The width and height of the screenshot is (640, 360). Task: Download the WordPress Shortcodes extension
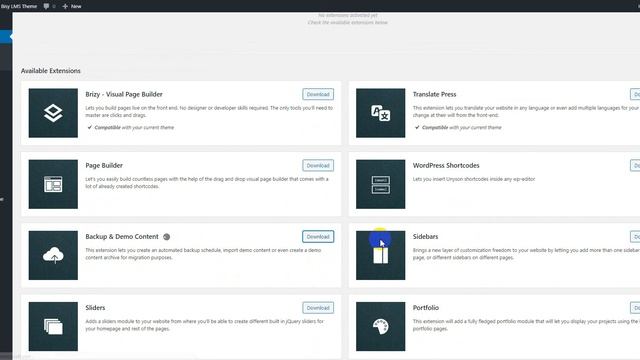coord(635,165)
